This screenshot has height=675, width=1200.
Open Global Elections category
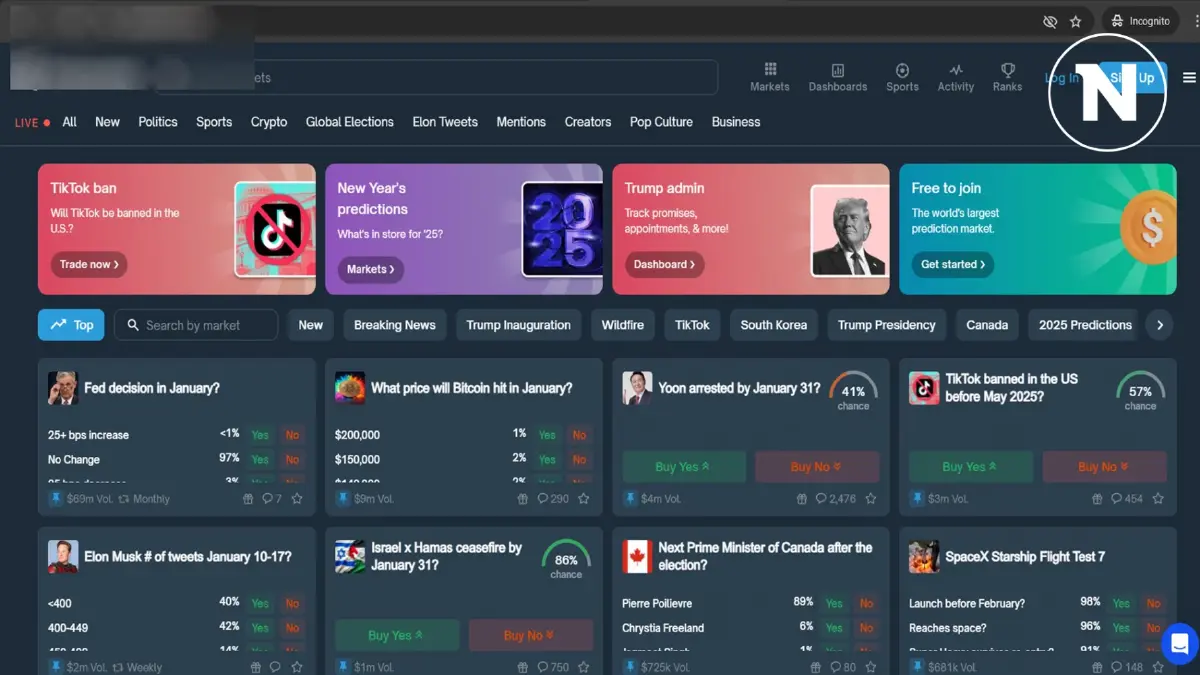(x=350, y=122)
